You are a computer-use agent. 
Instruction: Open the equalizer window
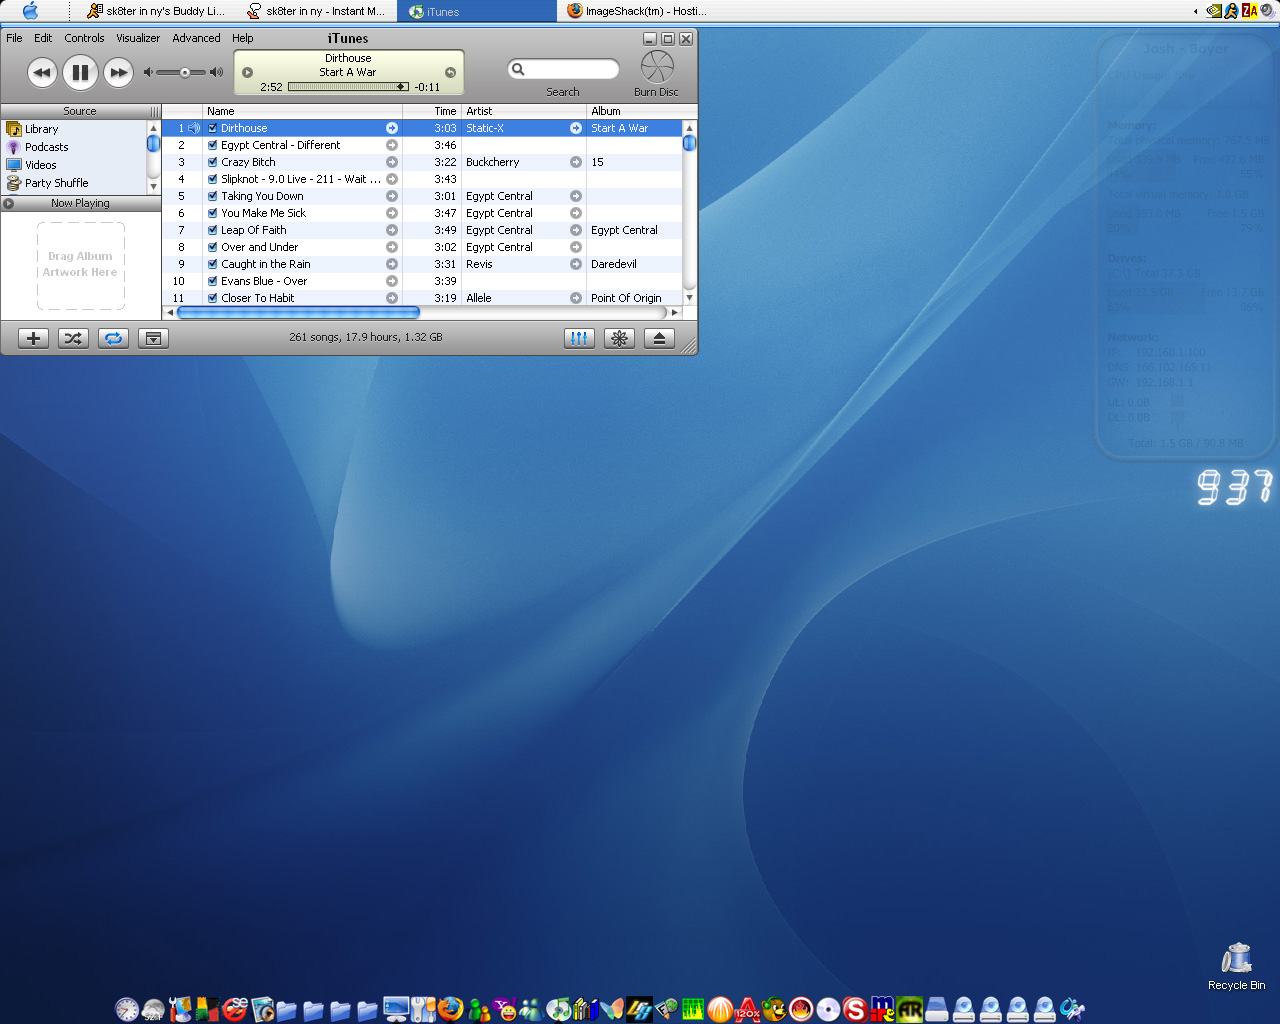point(579,338)
